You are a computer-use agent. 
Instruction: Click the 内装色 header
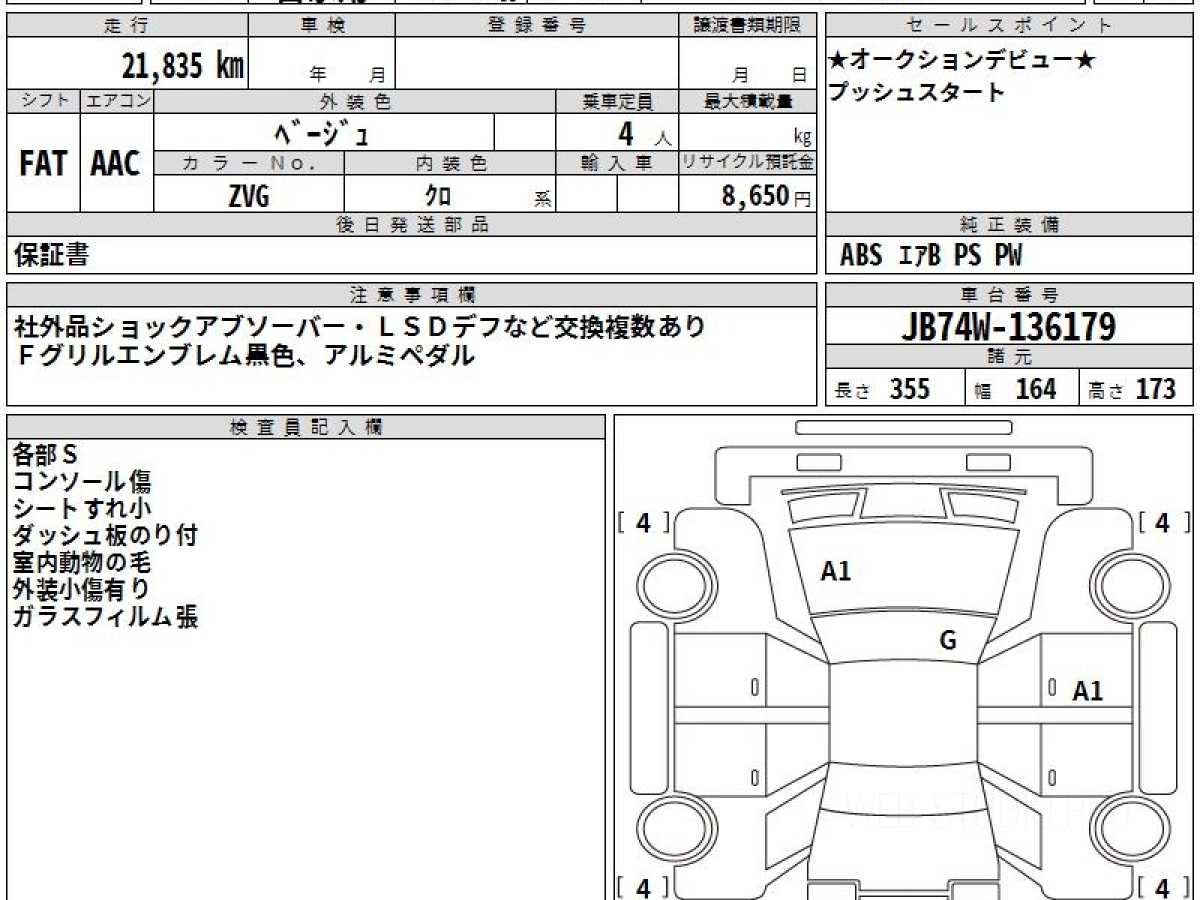pos(450,163)
